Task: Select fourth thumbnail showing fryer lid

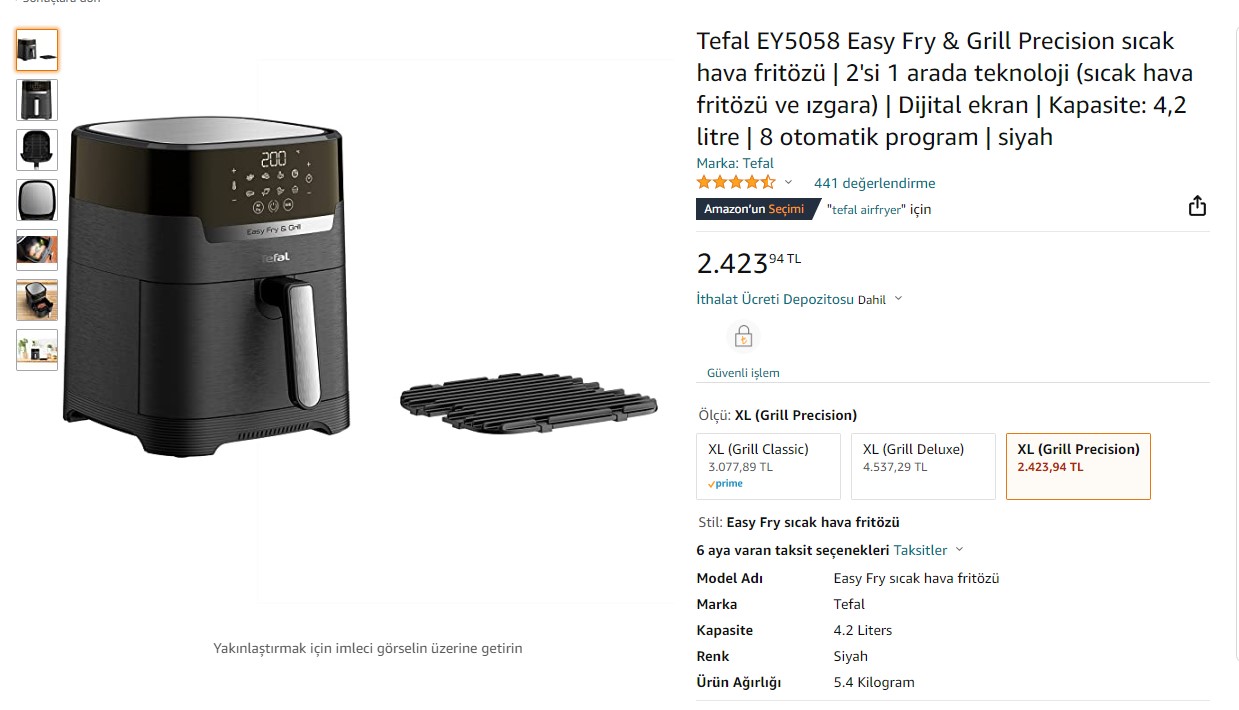Action: click(37, 200)
